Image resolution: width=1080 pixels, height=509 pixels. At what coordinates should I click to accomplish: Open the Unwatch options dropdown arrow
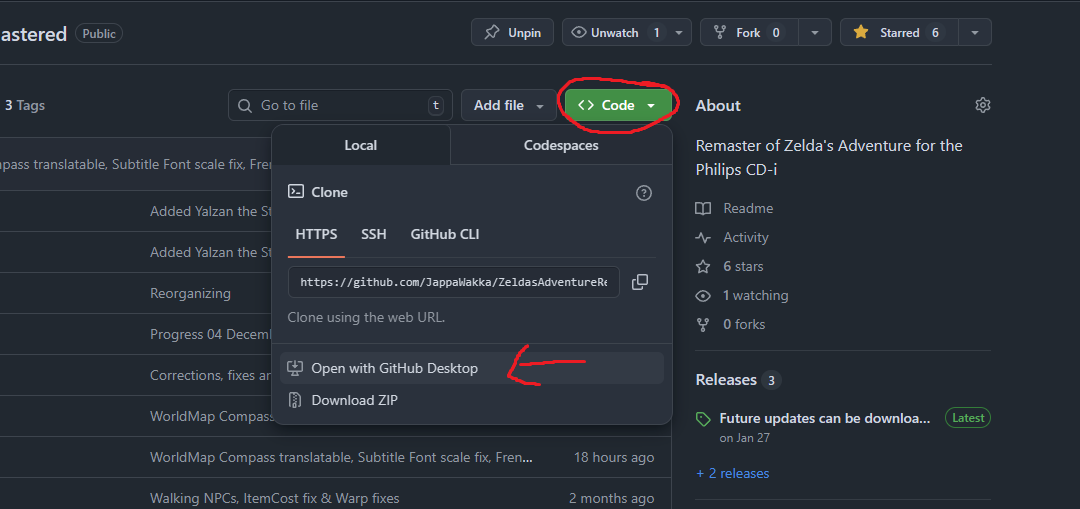click(x=679, y=32)
